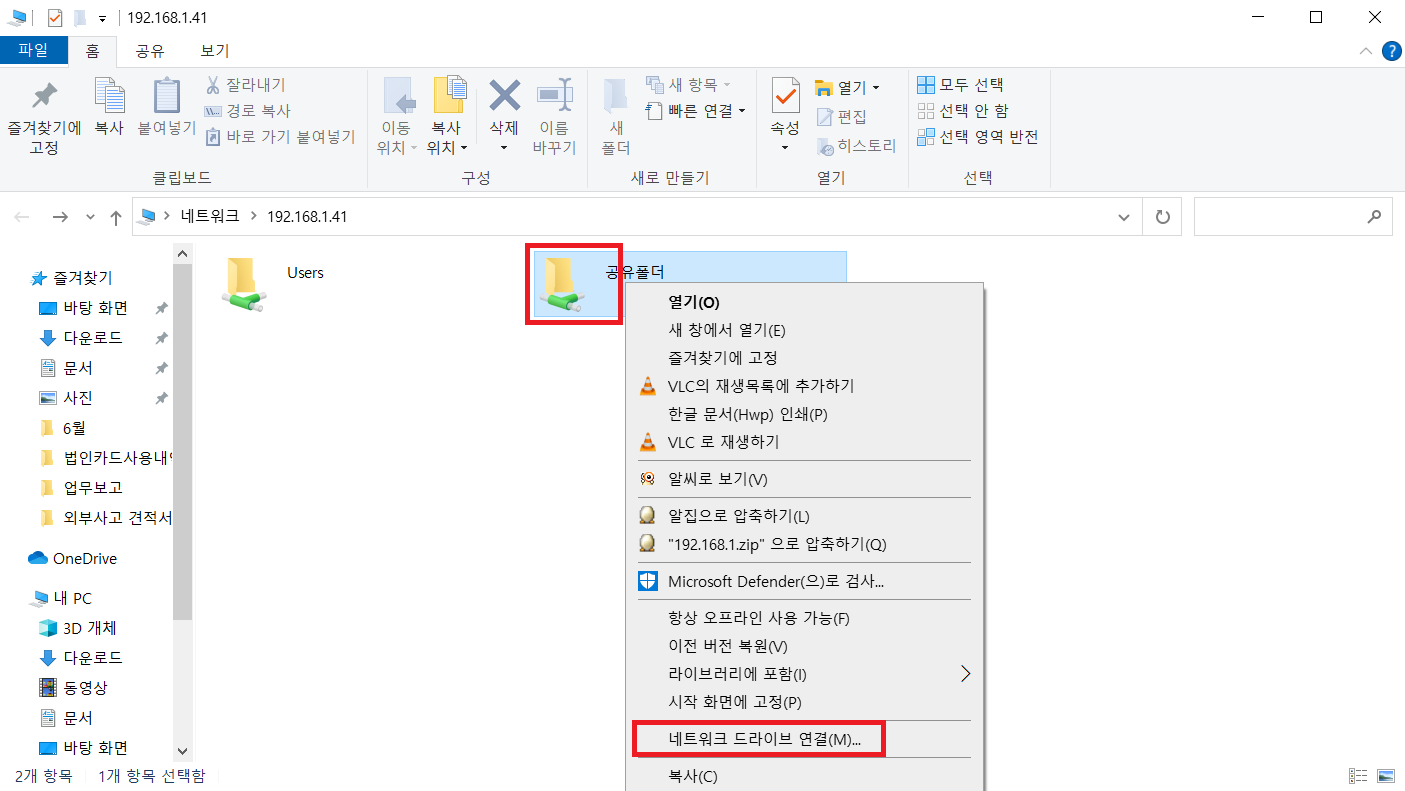This screenshot has width=1405, height=791.
Task: Click the 복사 (copy) ribbon icon
Action: pos(109,96)
